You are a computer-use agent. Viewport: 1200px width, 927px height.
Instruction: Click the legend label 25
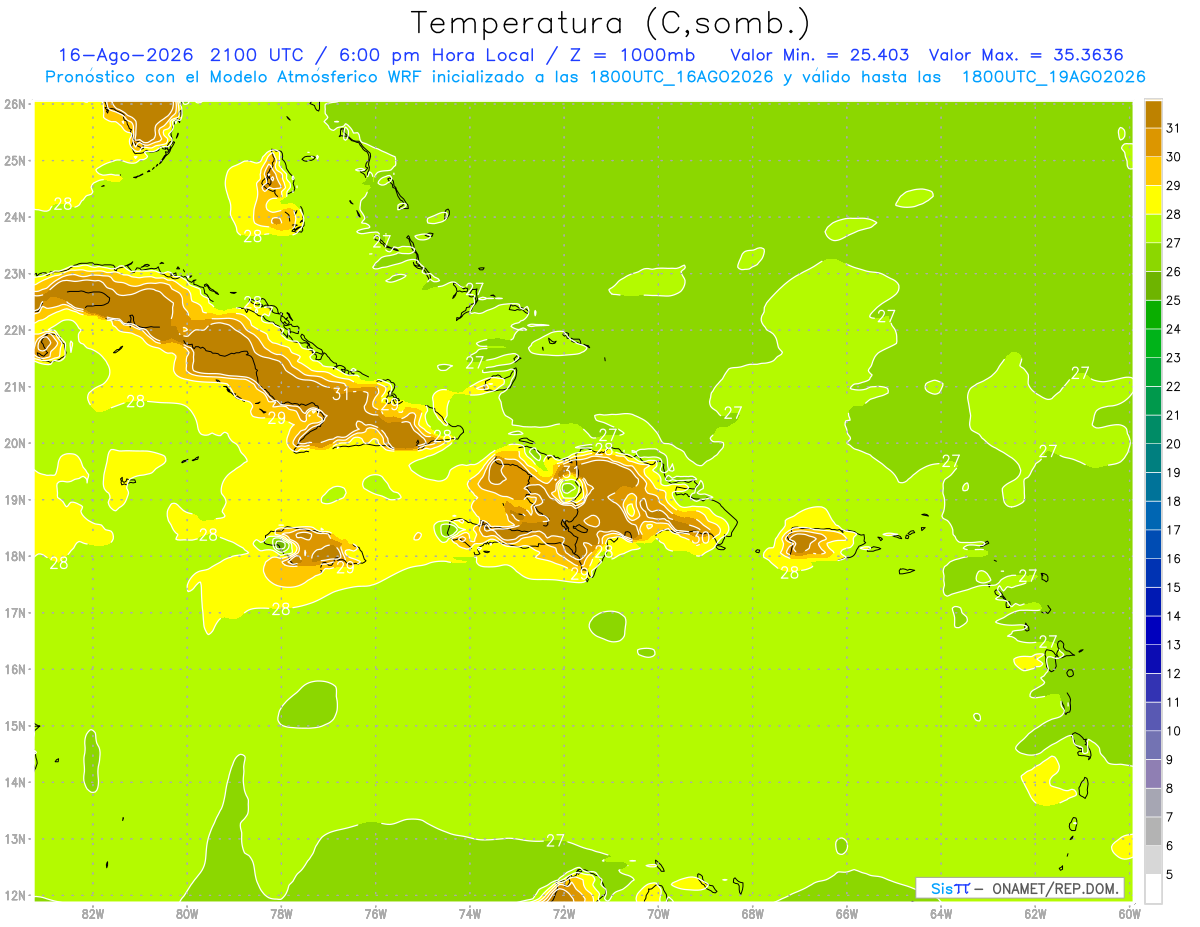(x=1173, y=300)
